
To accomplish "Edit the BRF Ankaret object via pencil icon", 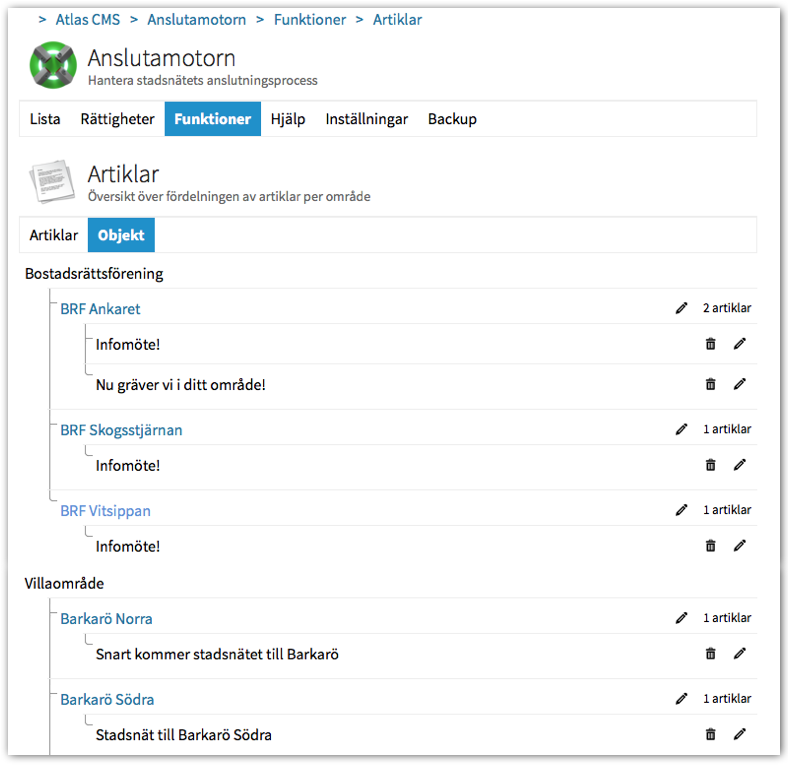I will [682, 308].
